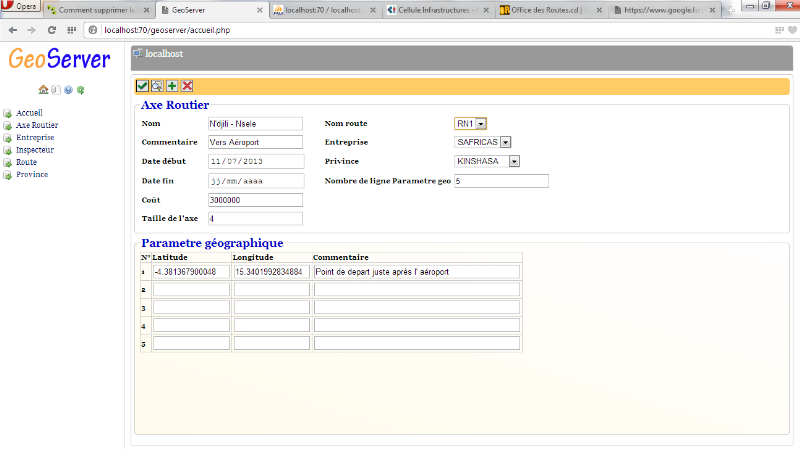Click row 5 Latitude field

click(191, 343)
